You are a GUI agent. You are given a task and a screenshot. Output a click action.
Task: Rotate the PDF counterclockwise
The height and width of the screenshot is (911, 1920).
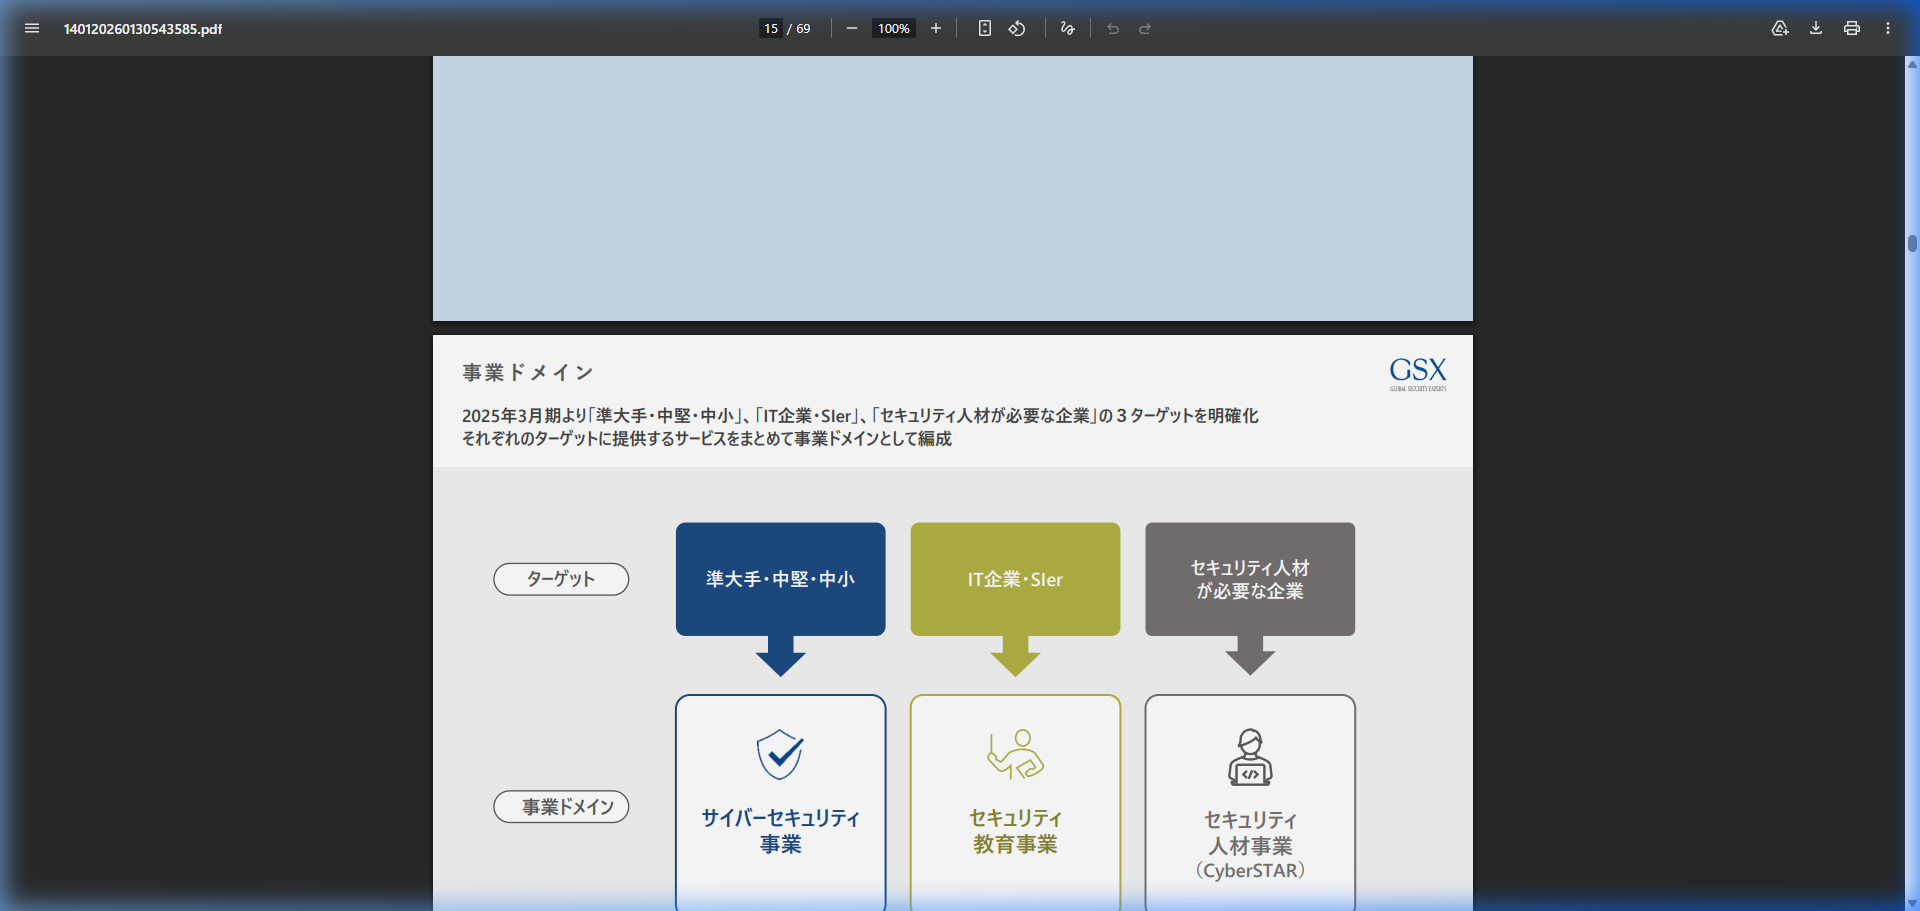(1016, 28)
